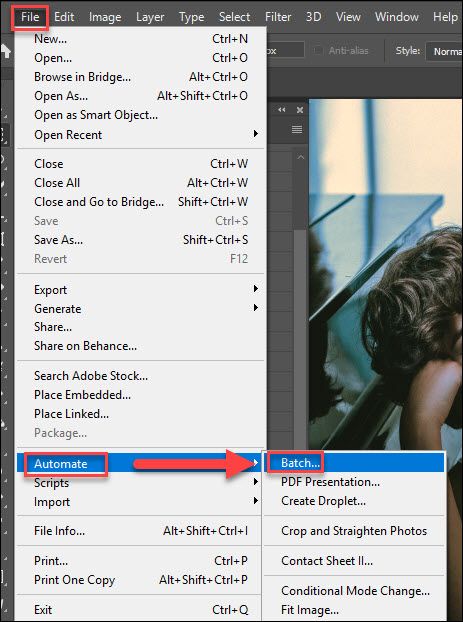Open the panel hamburger menu
This screenshot has height=622, width=463.
[297, 129]
